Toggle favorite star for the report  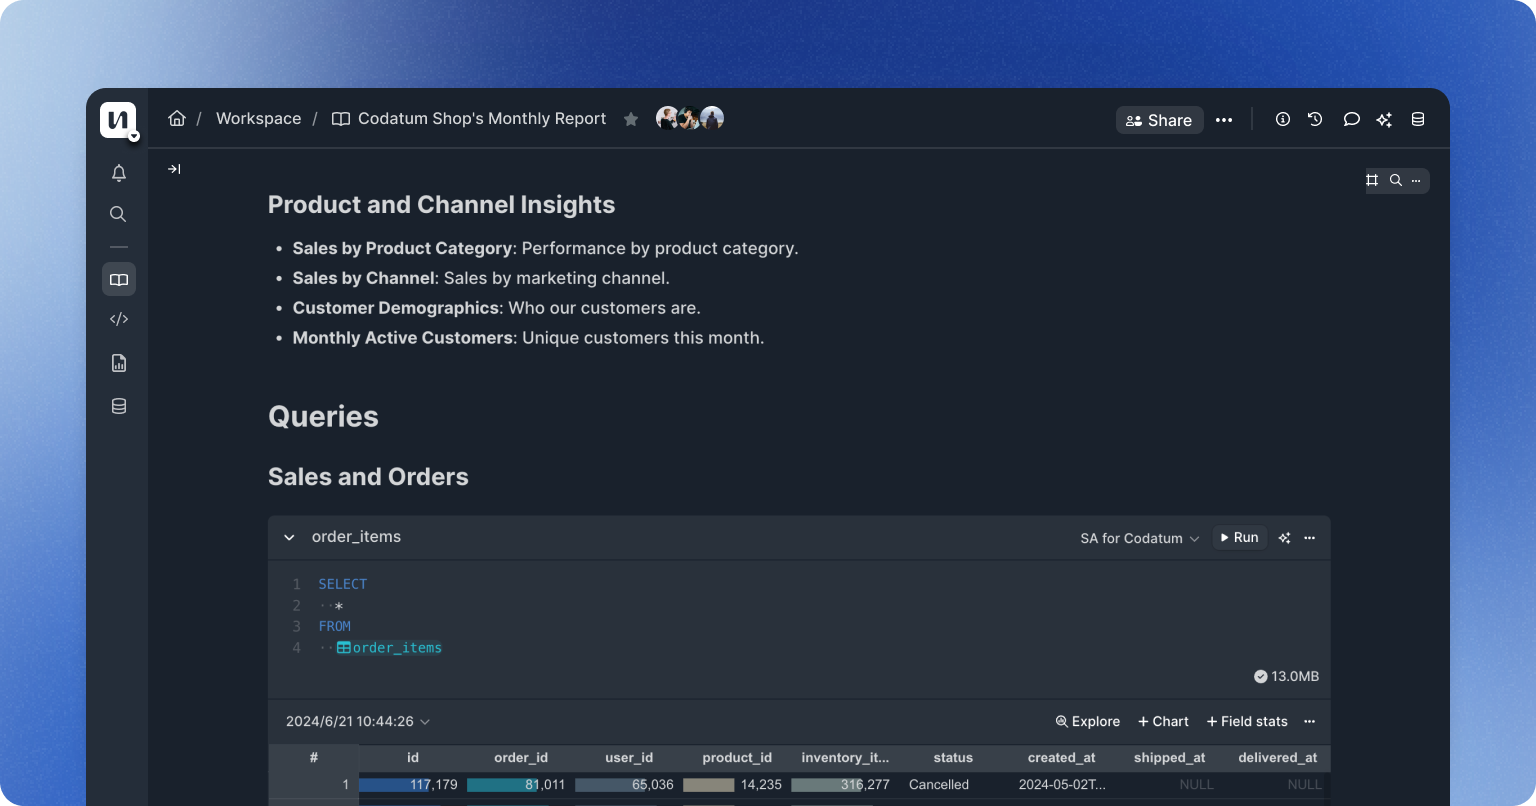(631, 119)
